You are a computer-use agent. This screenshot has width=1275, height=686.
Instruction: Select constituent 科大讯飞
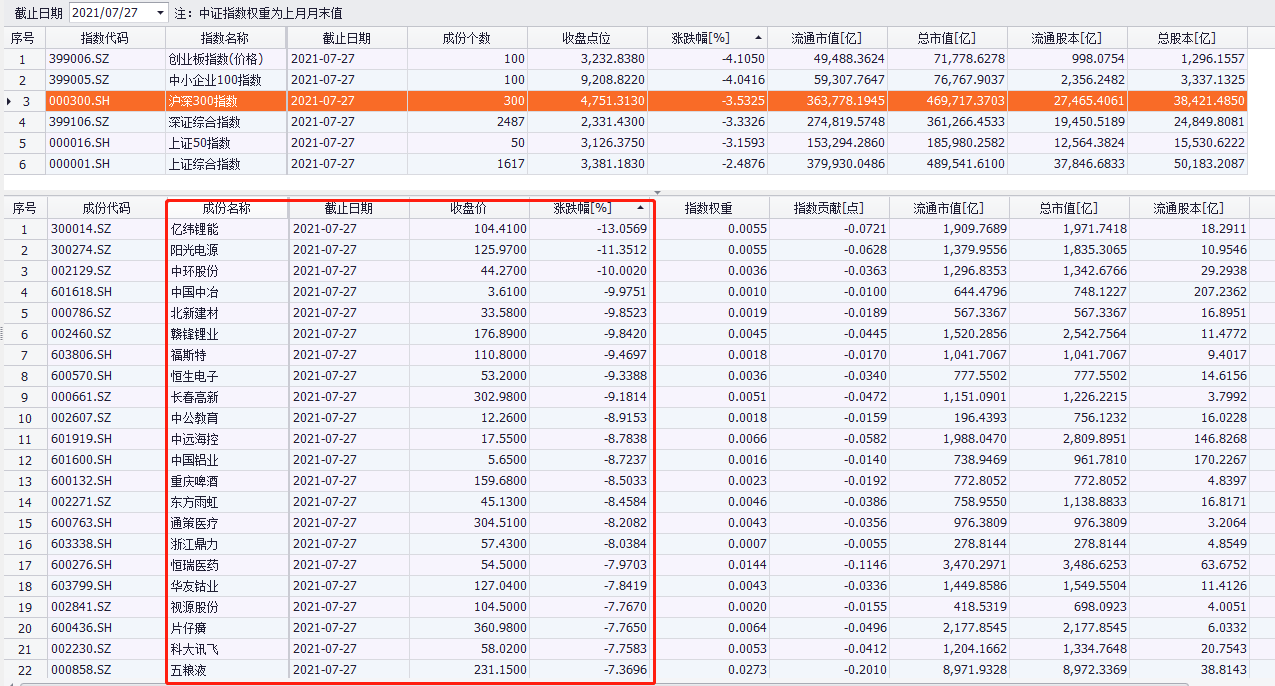point(194,649)
